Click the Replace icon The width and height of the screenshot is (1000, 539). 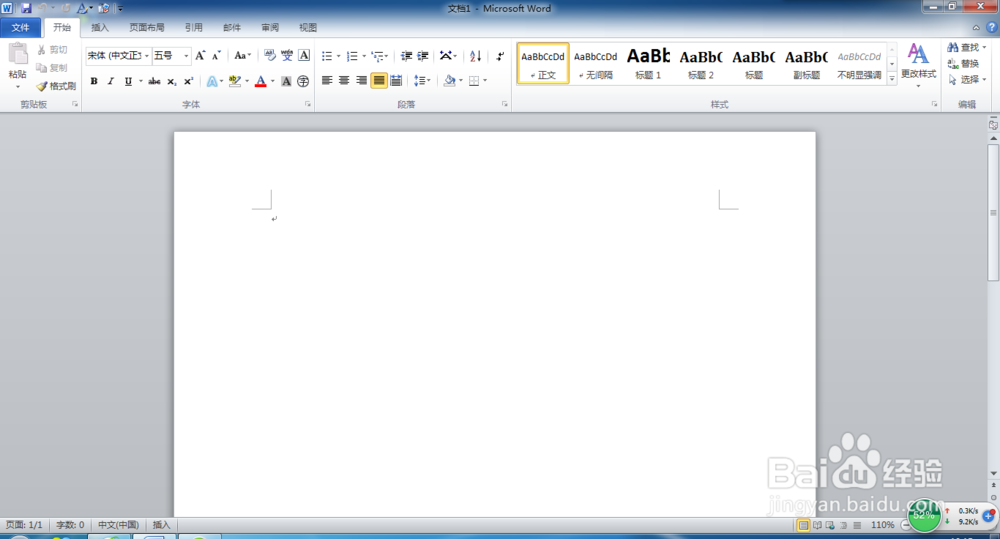pos(953,63)
